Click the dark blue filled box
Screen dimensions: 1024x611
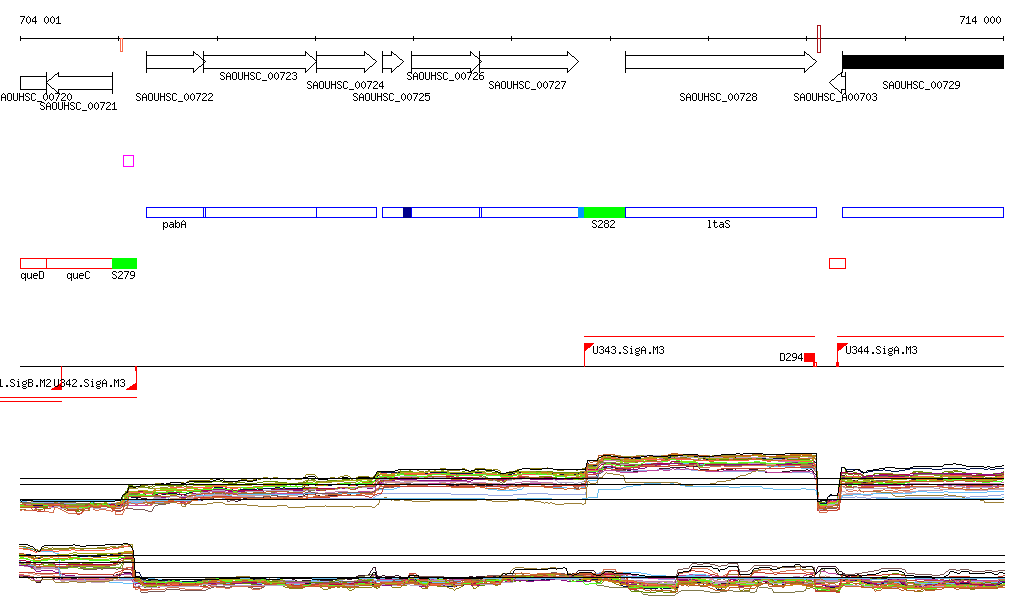coord(407,212)
